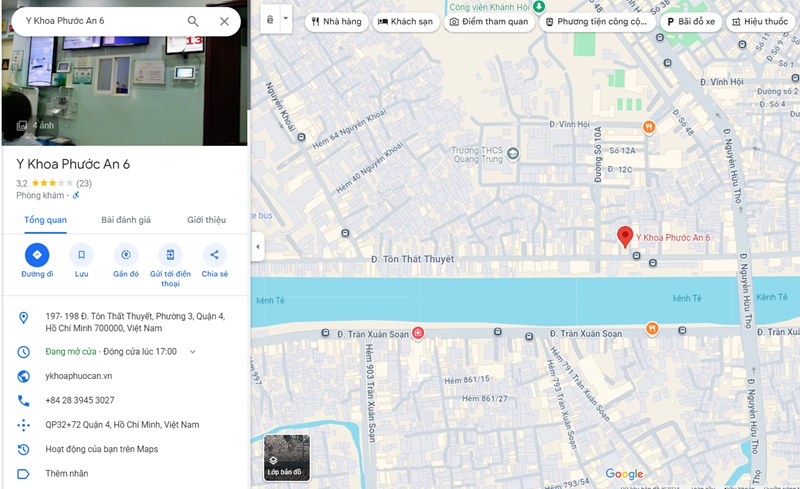The image size is (800, 489).
Task: Share place using Chia sẻ icon
Action: [x=214, y=255]
